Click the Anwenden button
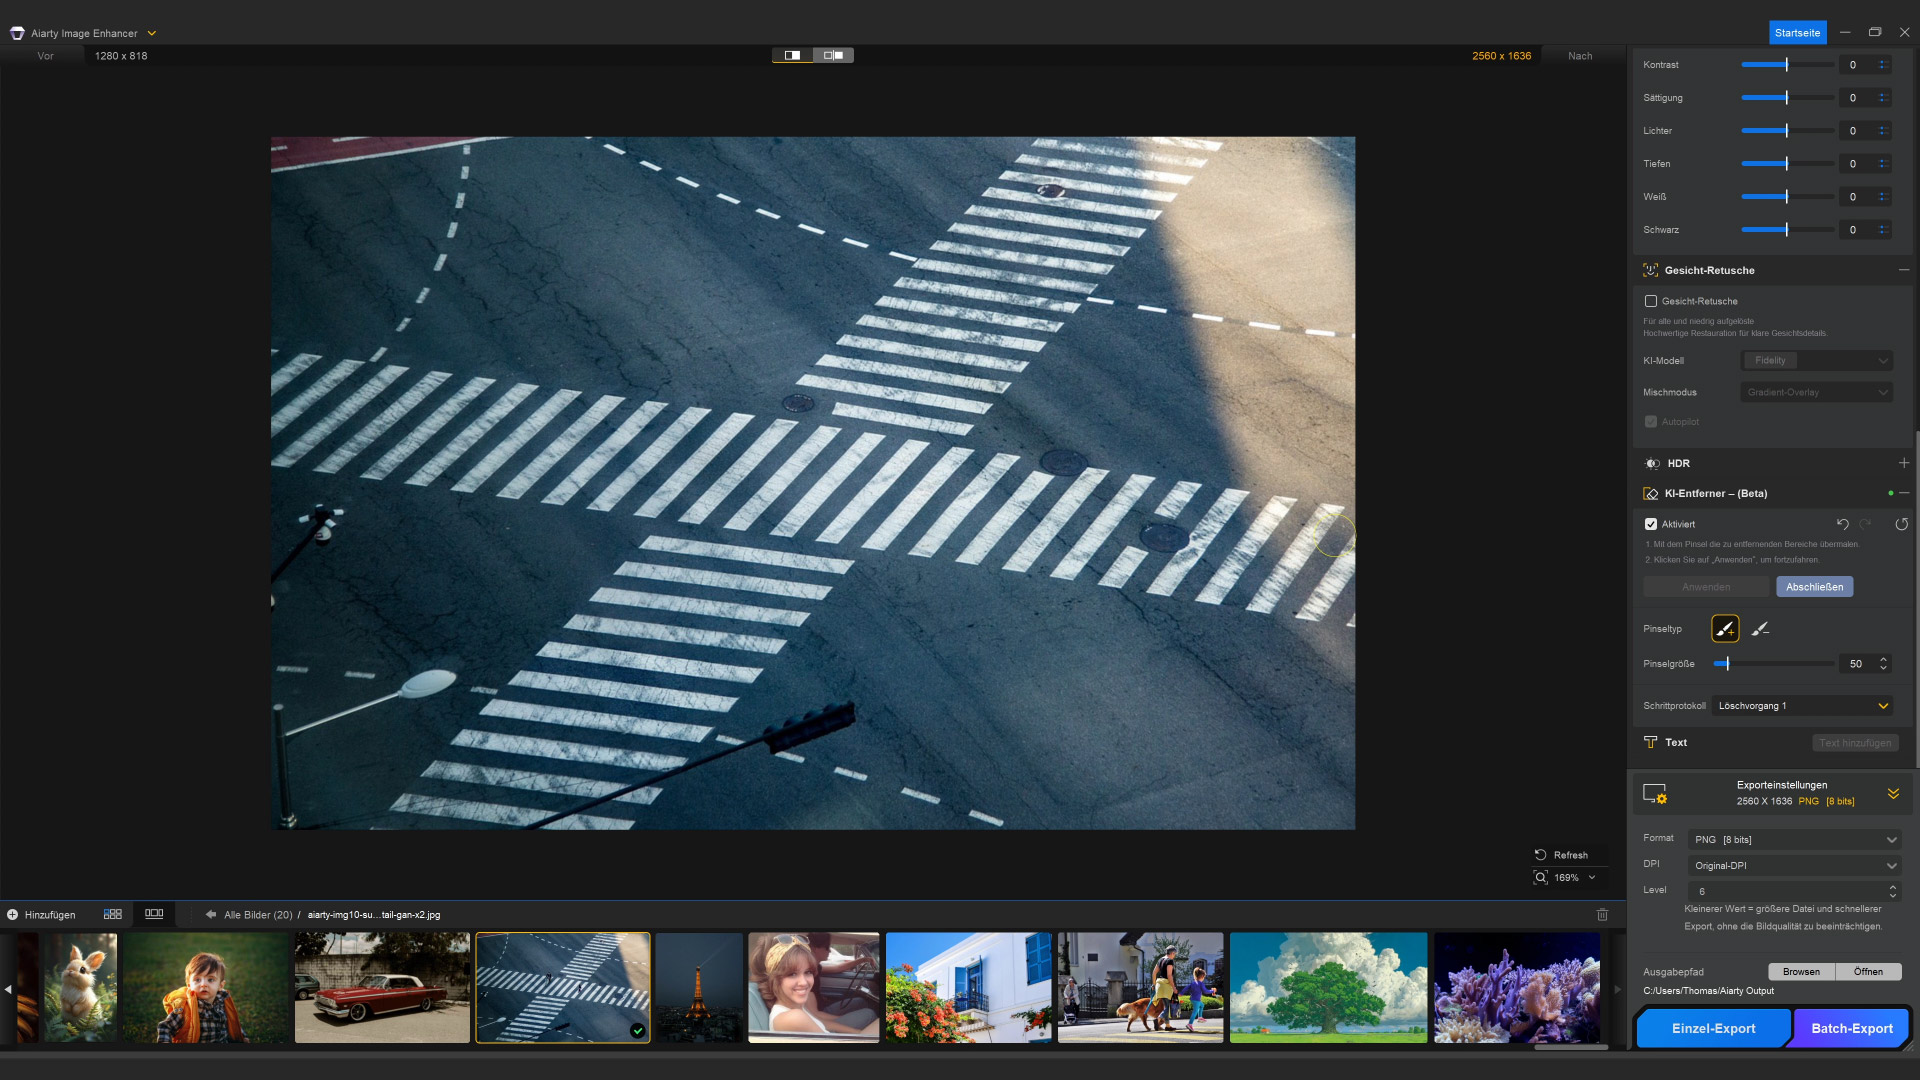 coord(1706,587)
